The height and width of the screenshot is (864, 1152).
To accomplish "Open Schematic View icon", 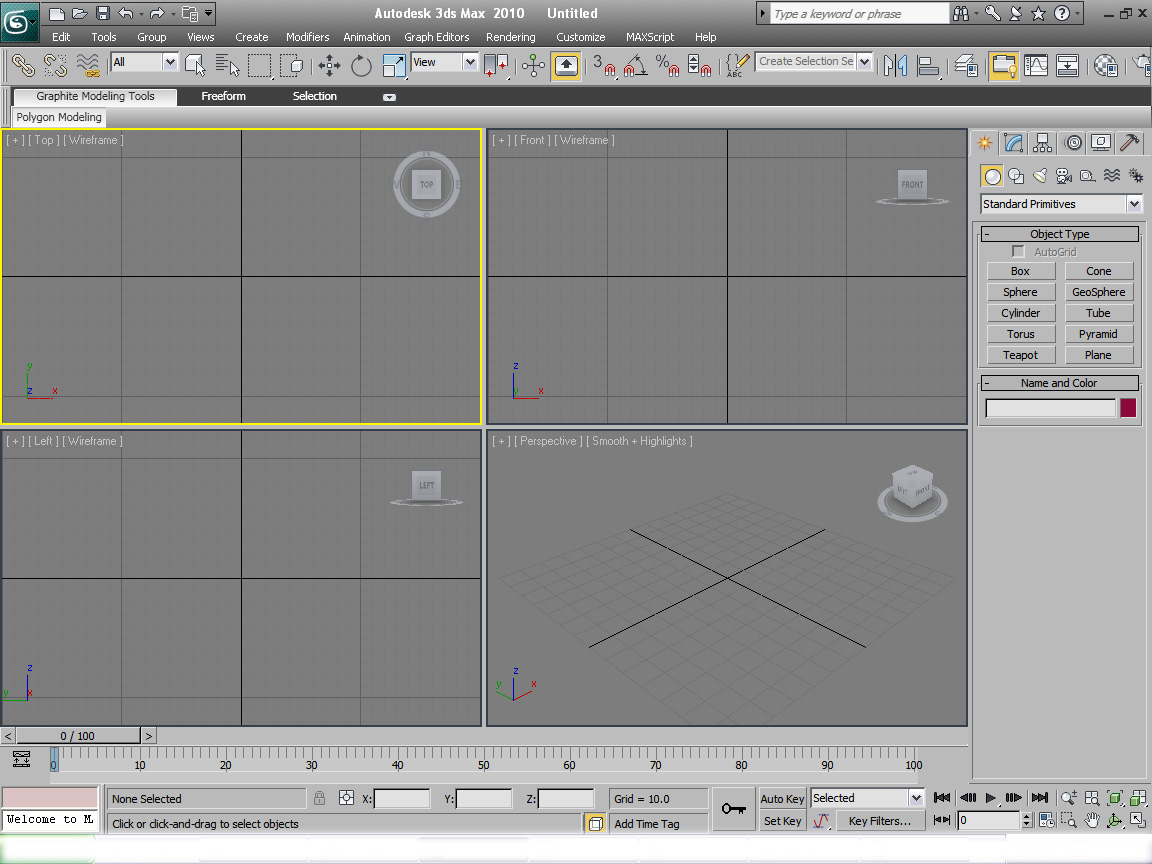I will 1068,65.
